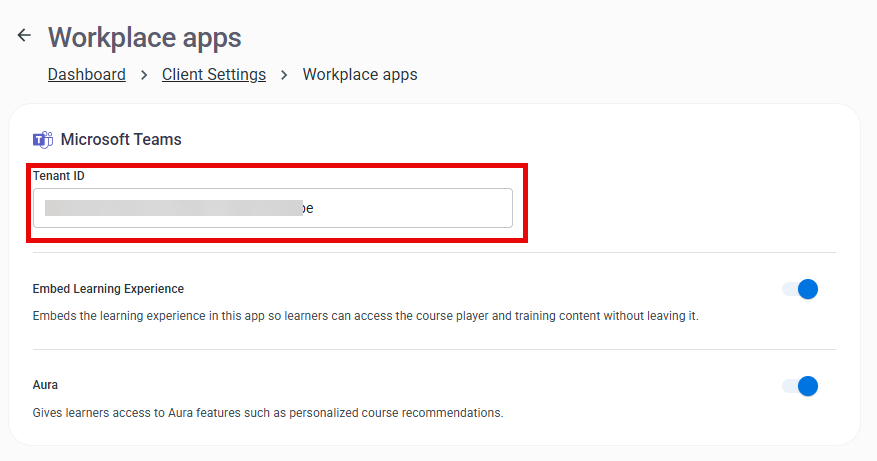
Task: Go back using the left arrow
Action: point(23,35)
